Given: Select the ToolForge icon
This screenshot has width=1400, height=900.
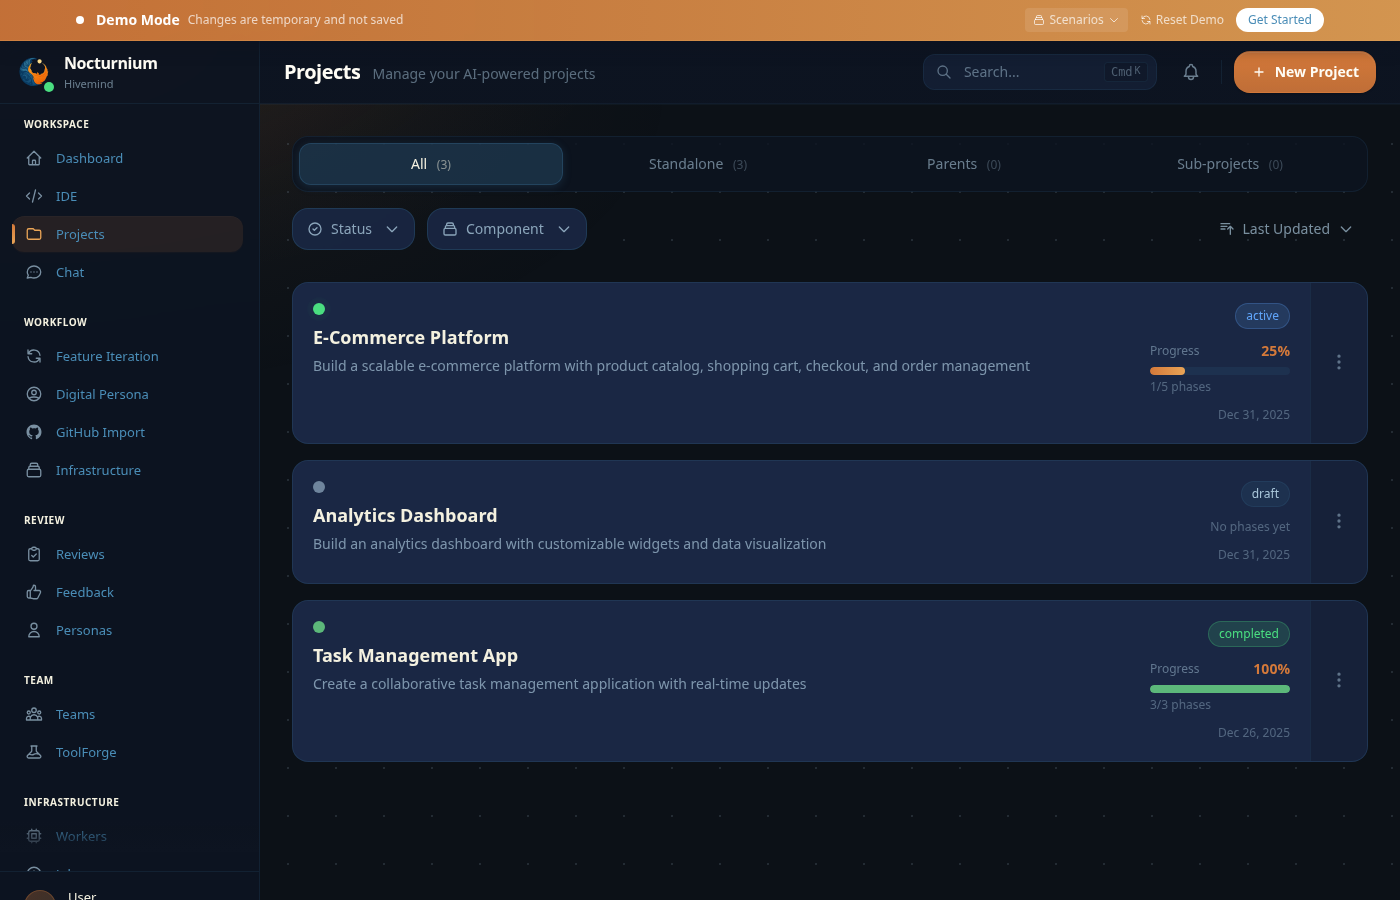Looking at the screenshot, I should 34,752.
